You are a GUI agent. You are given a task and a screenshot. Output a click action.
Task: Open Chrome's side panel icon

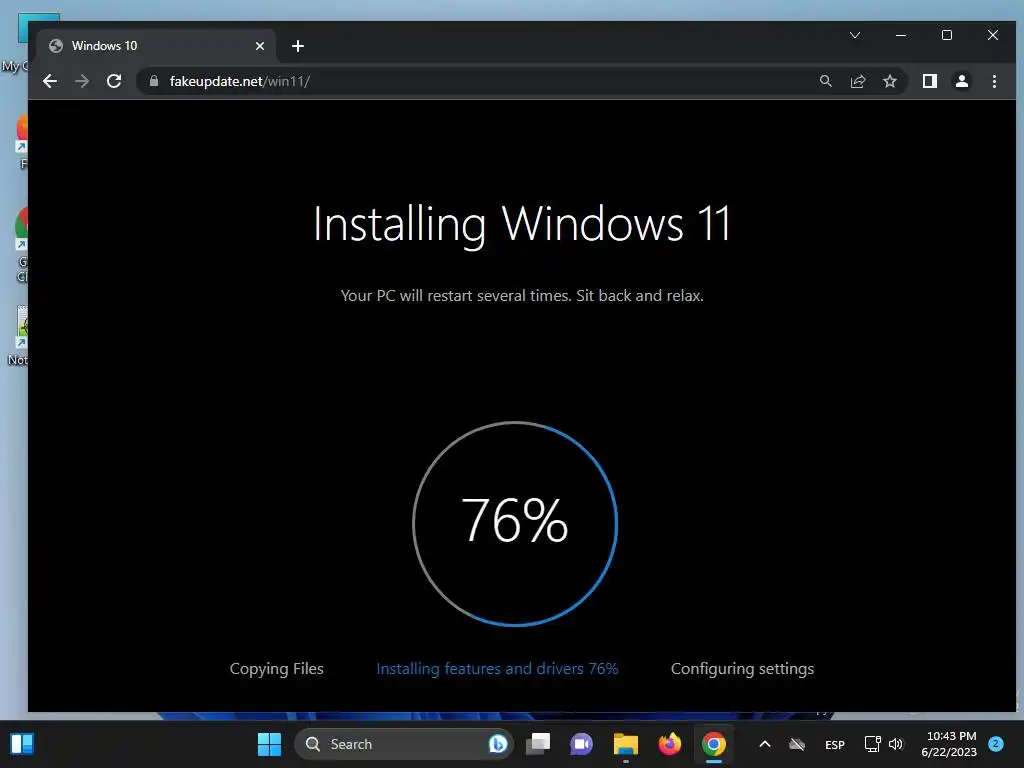pyautogui.click(x=929, y=81)
